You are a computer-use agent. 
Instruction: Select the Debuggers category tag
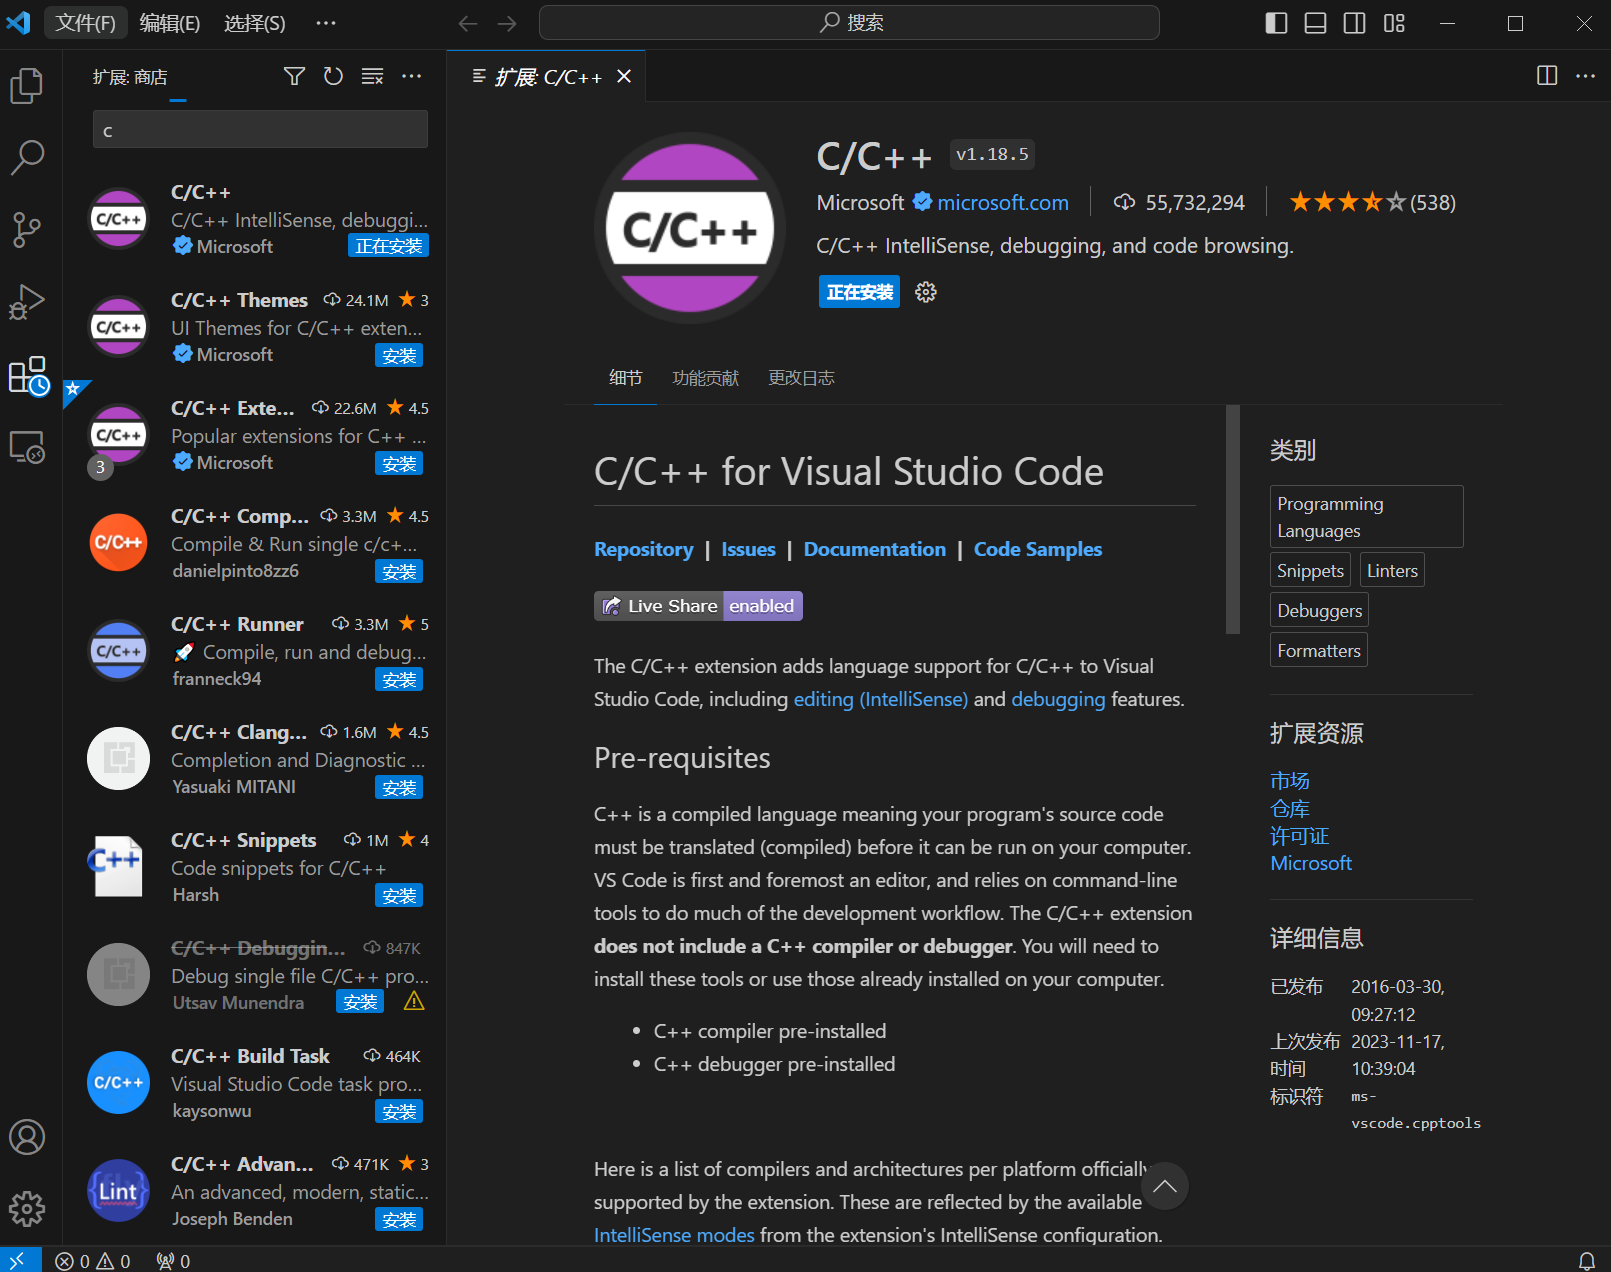coord(1319,610)
